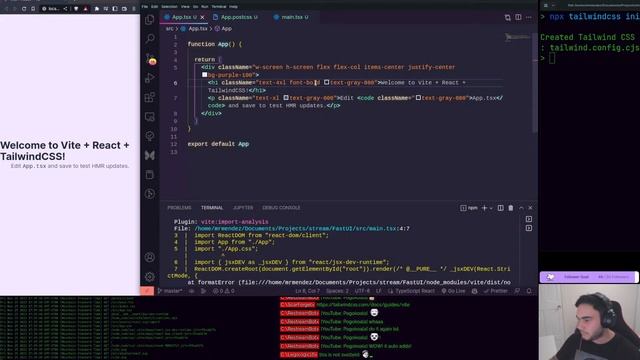
Task: Click the browser share icon
Action: pyautogui.click(x=65, y=9)
